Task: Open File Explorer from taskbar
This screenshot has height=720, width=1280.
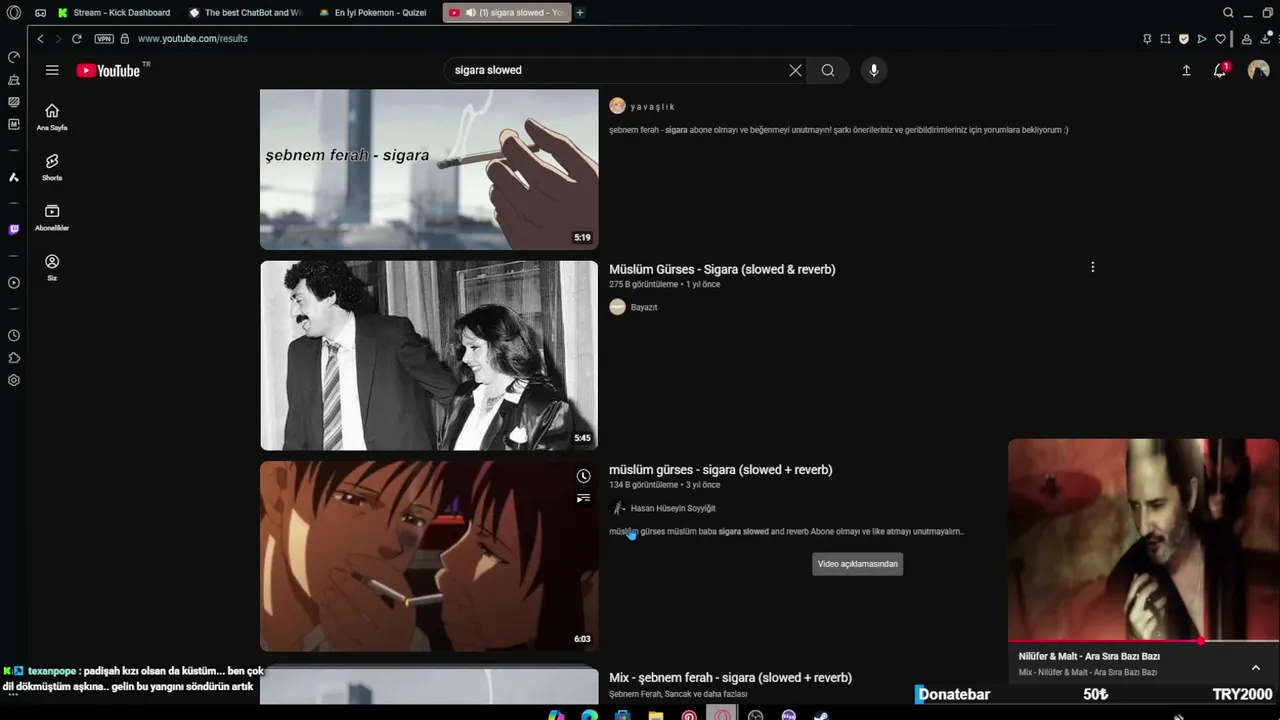Action: pyautogui.click(x=656, y=715)
